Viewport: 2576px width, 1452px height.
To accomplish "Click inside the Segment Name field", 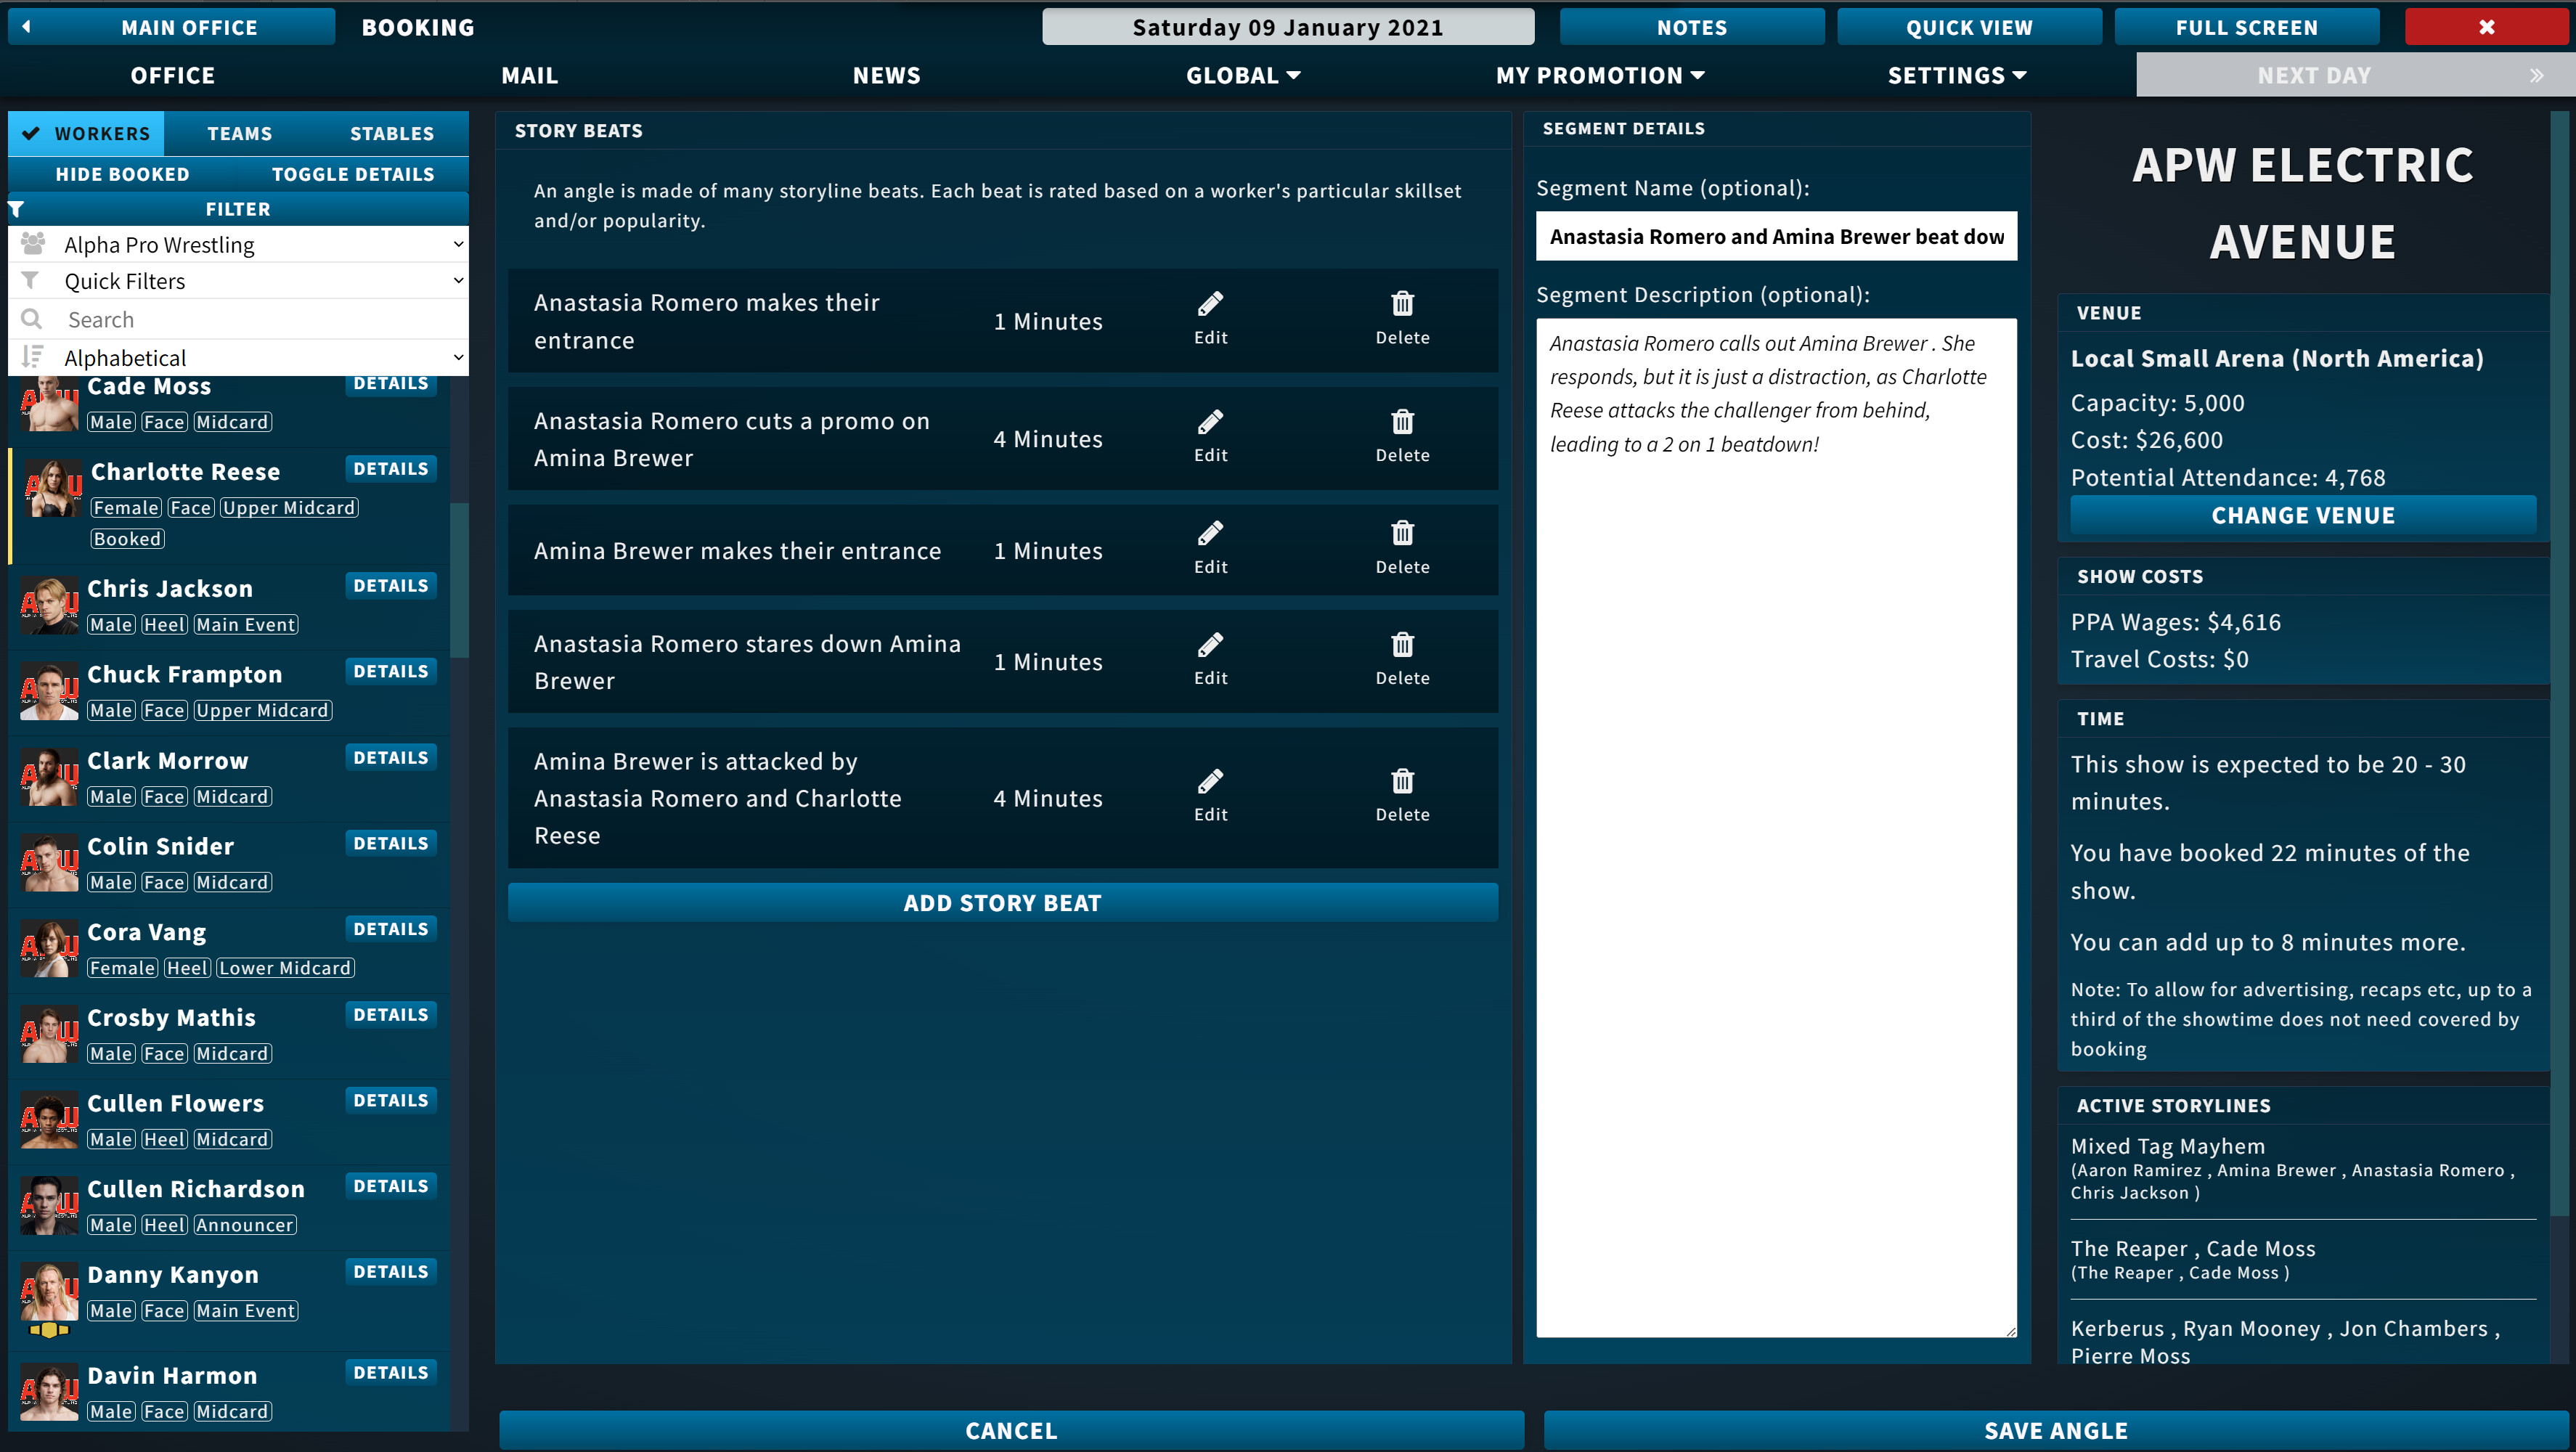I will (1776, 236).
